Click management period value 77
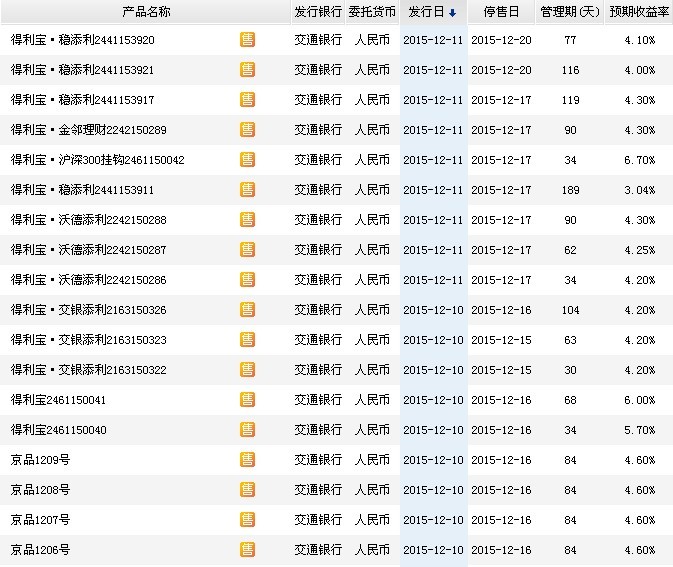This screenshot has width=673, height=567. tap(570, 40)
